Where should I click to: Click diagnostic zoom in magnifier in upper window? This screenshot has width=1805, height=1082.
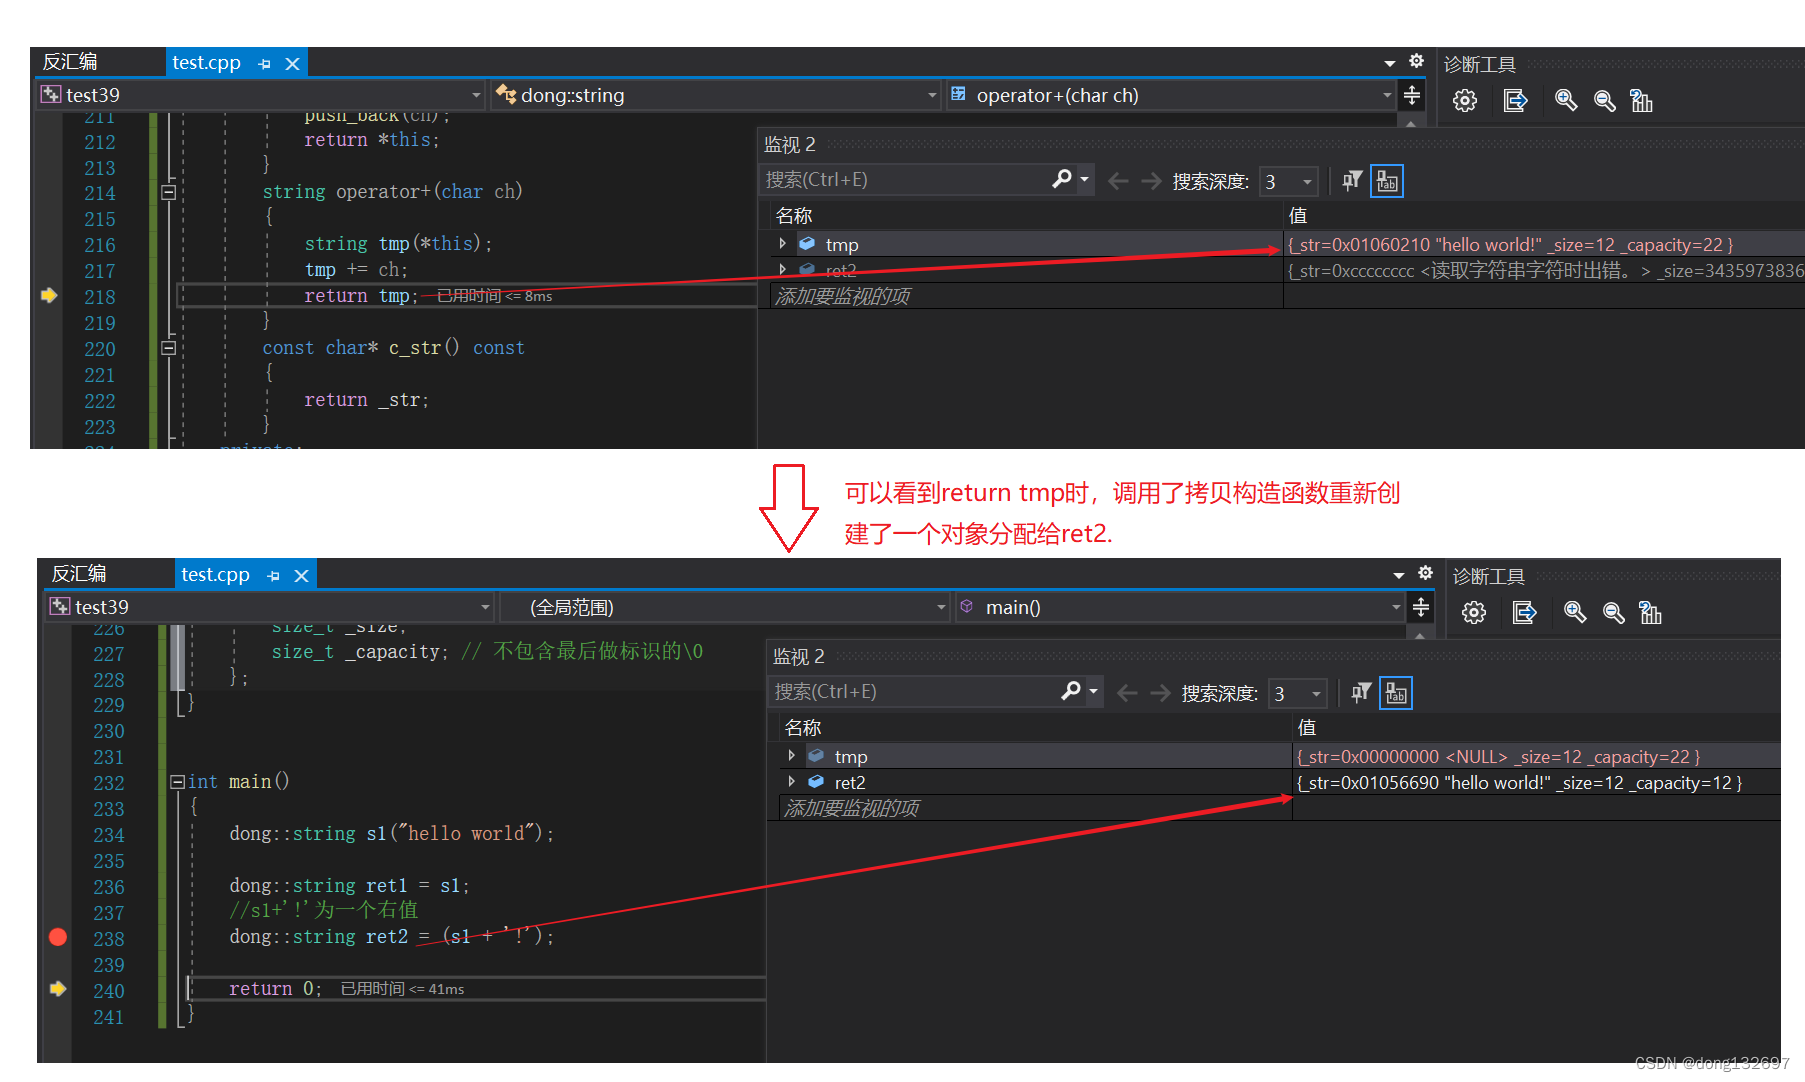coord(1566,100)
